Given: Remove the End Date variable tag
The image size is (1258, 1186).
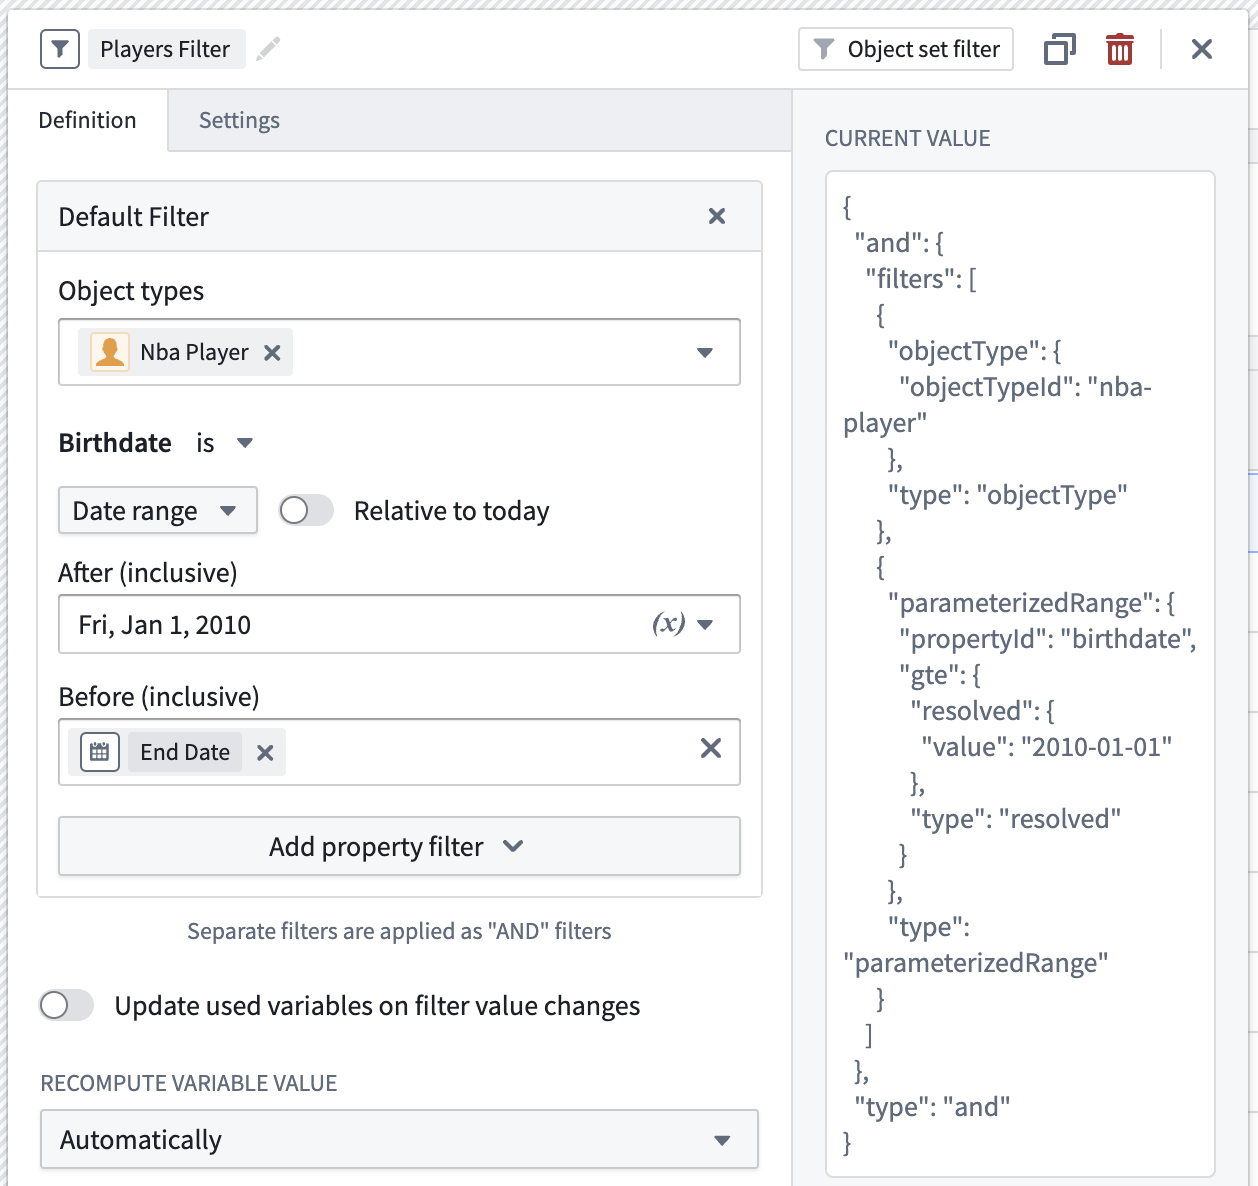Looking at the screenshot, I should (x=265, y=753).
